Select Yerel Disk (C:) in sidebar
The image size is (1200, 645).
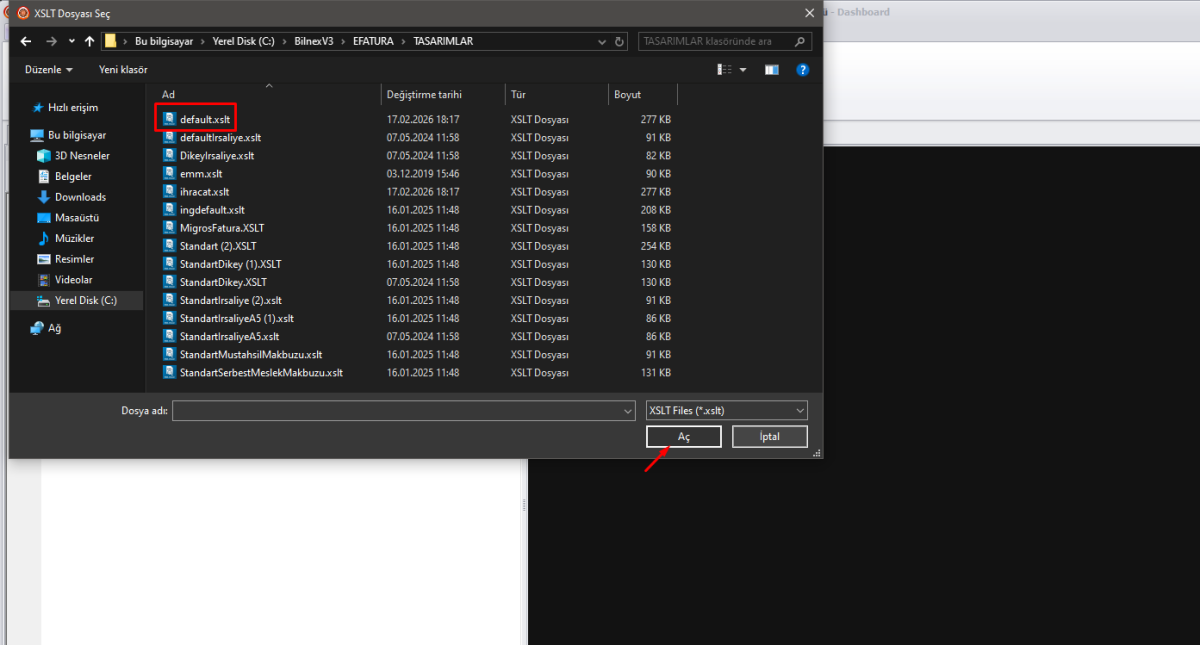click(x=85, y=300)
